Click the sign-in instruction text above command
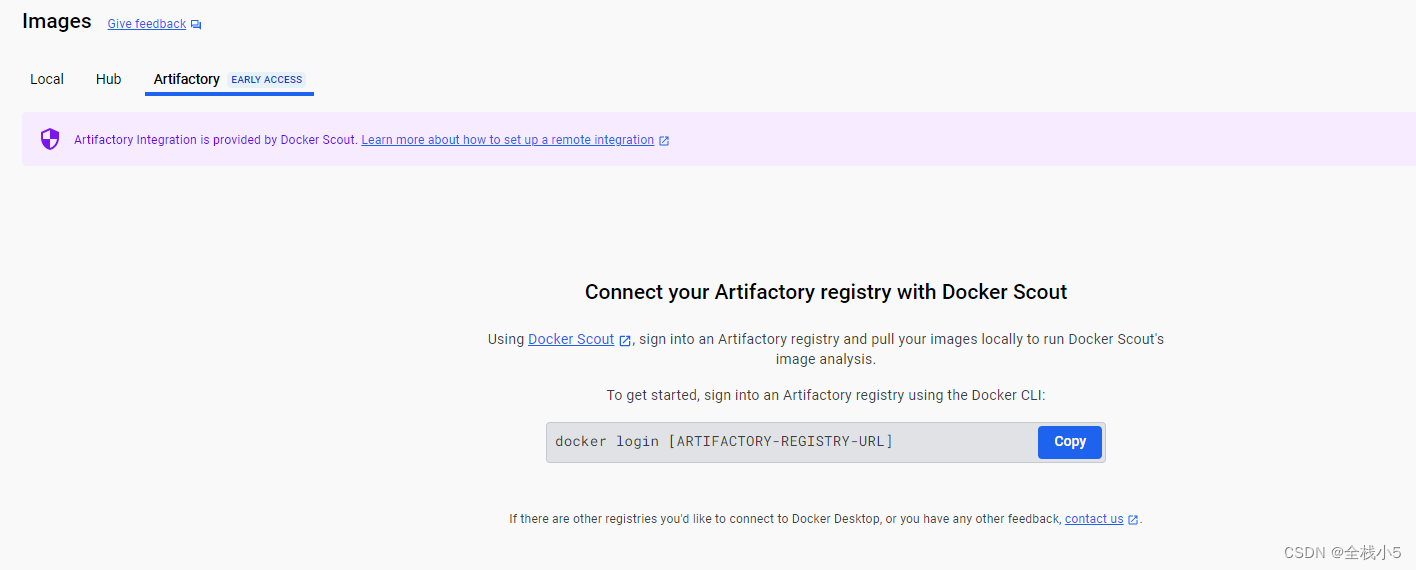This screenshot has height=570, width=1416. click(x=826, y=395)
